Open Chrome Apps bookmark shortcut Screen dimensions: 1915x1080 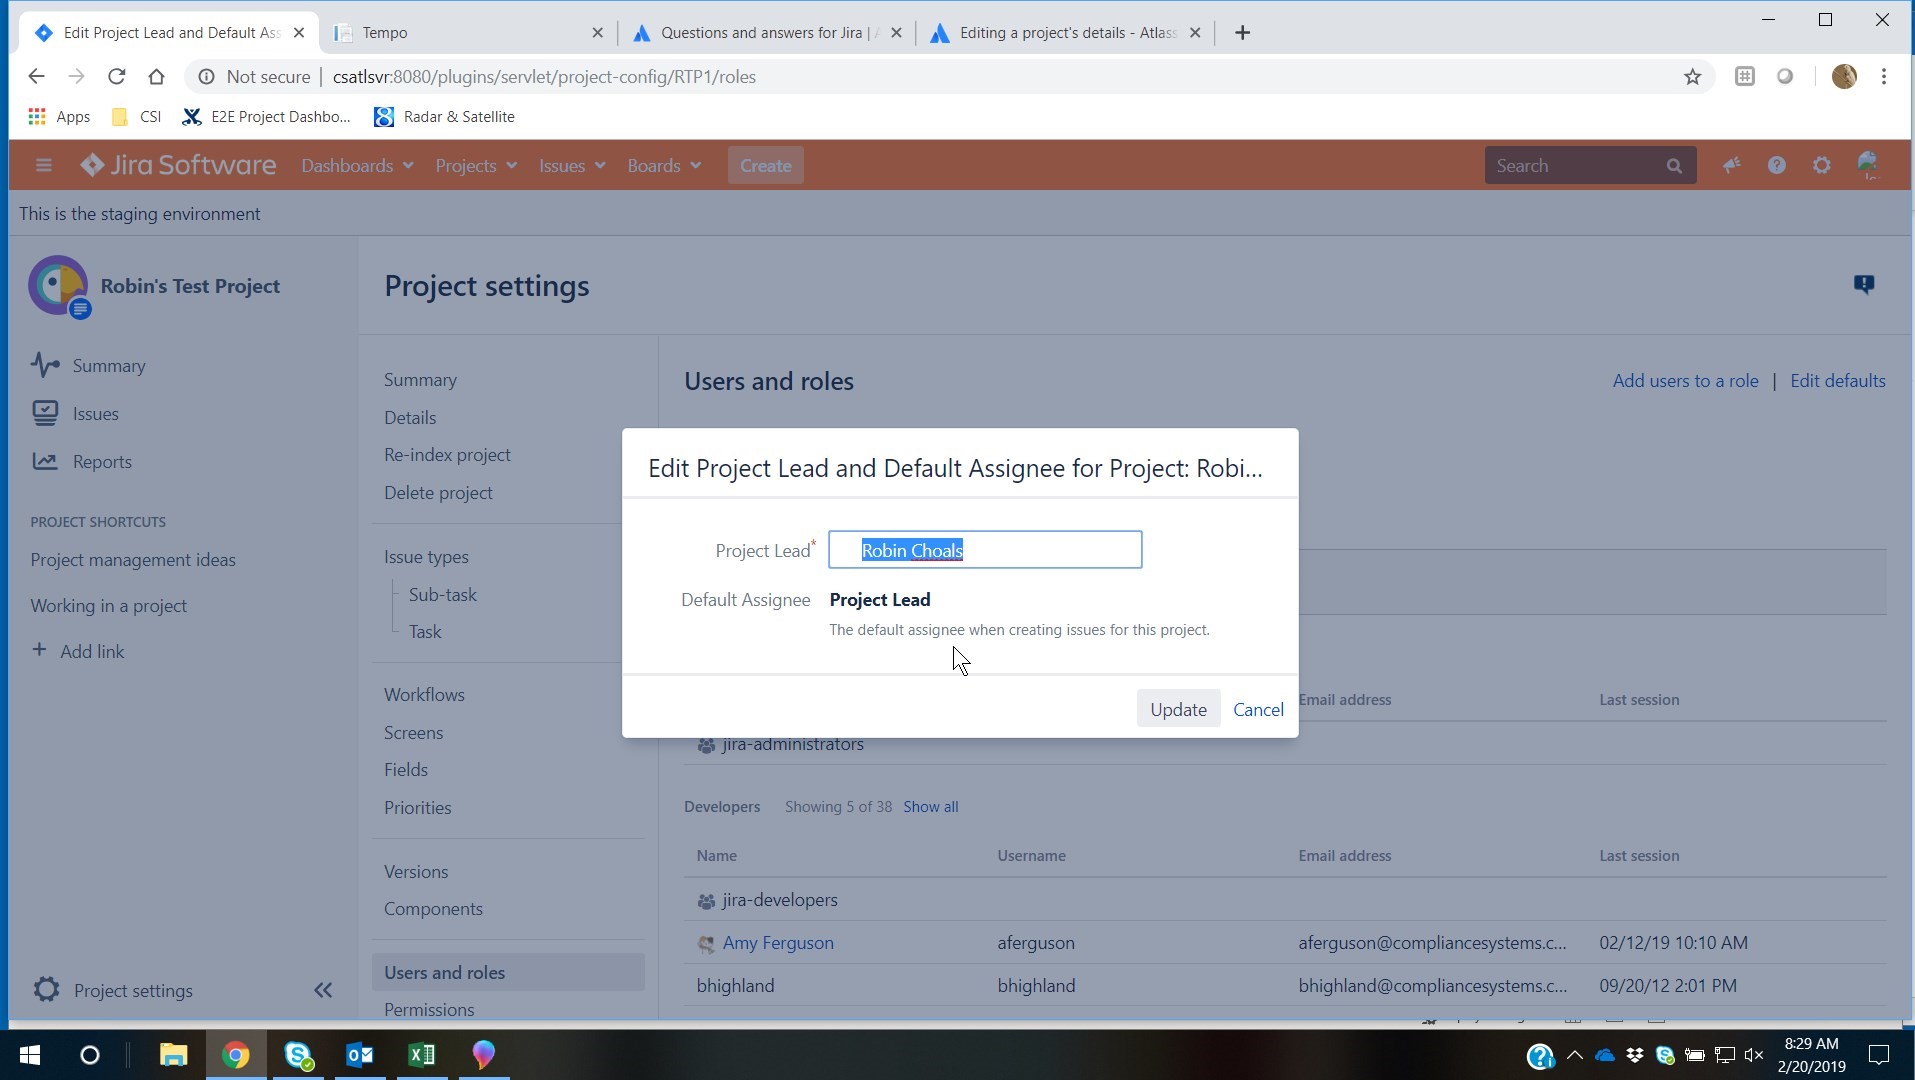(x=59, y=116)
